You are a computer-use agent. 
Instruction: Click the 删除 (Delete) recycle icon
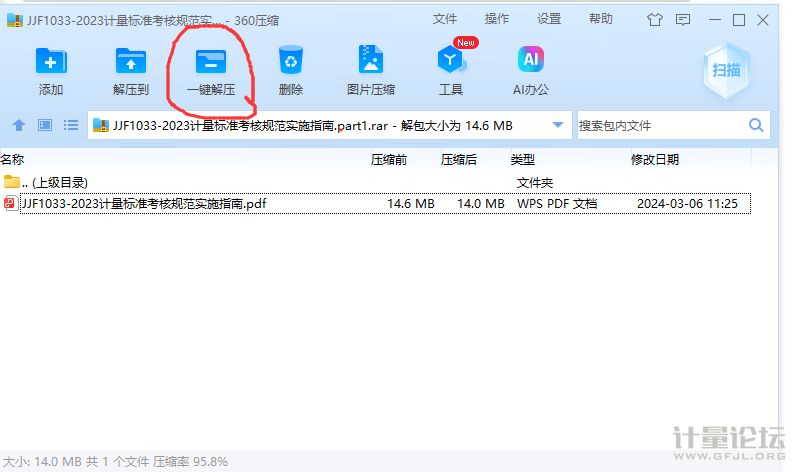coord(291,63)
